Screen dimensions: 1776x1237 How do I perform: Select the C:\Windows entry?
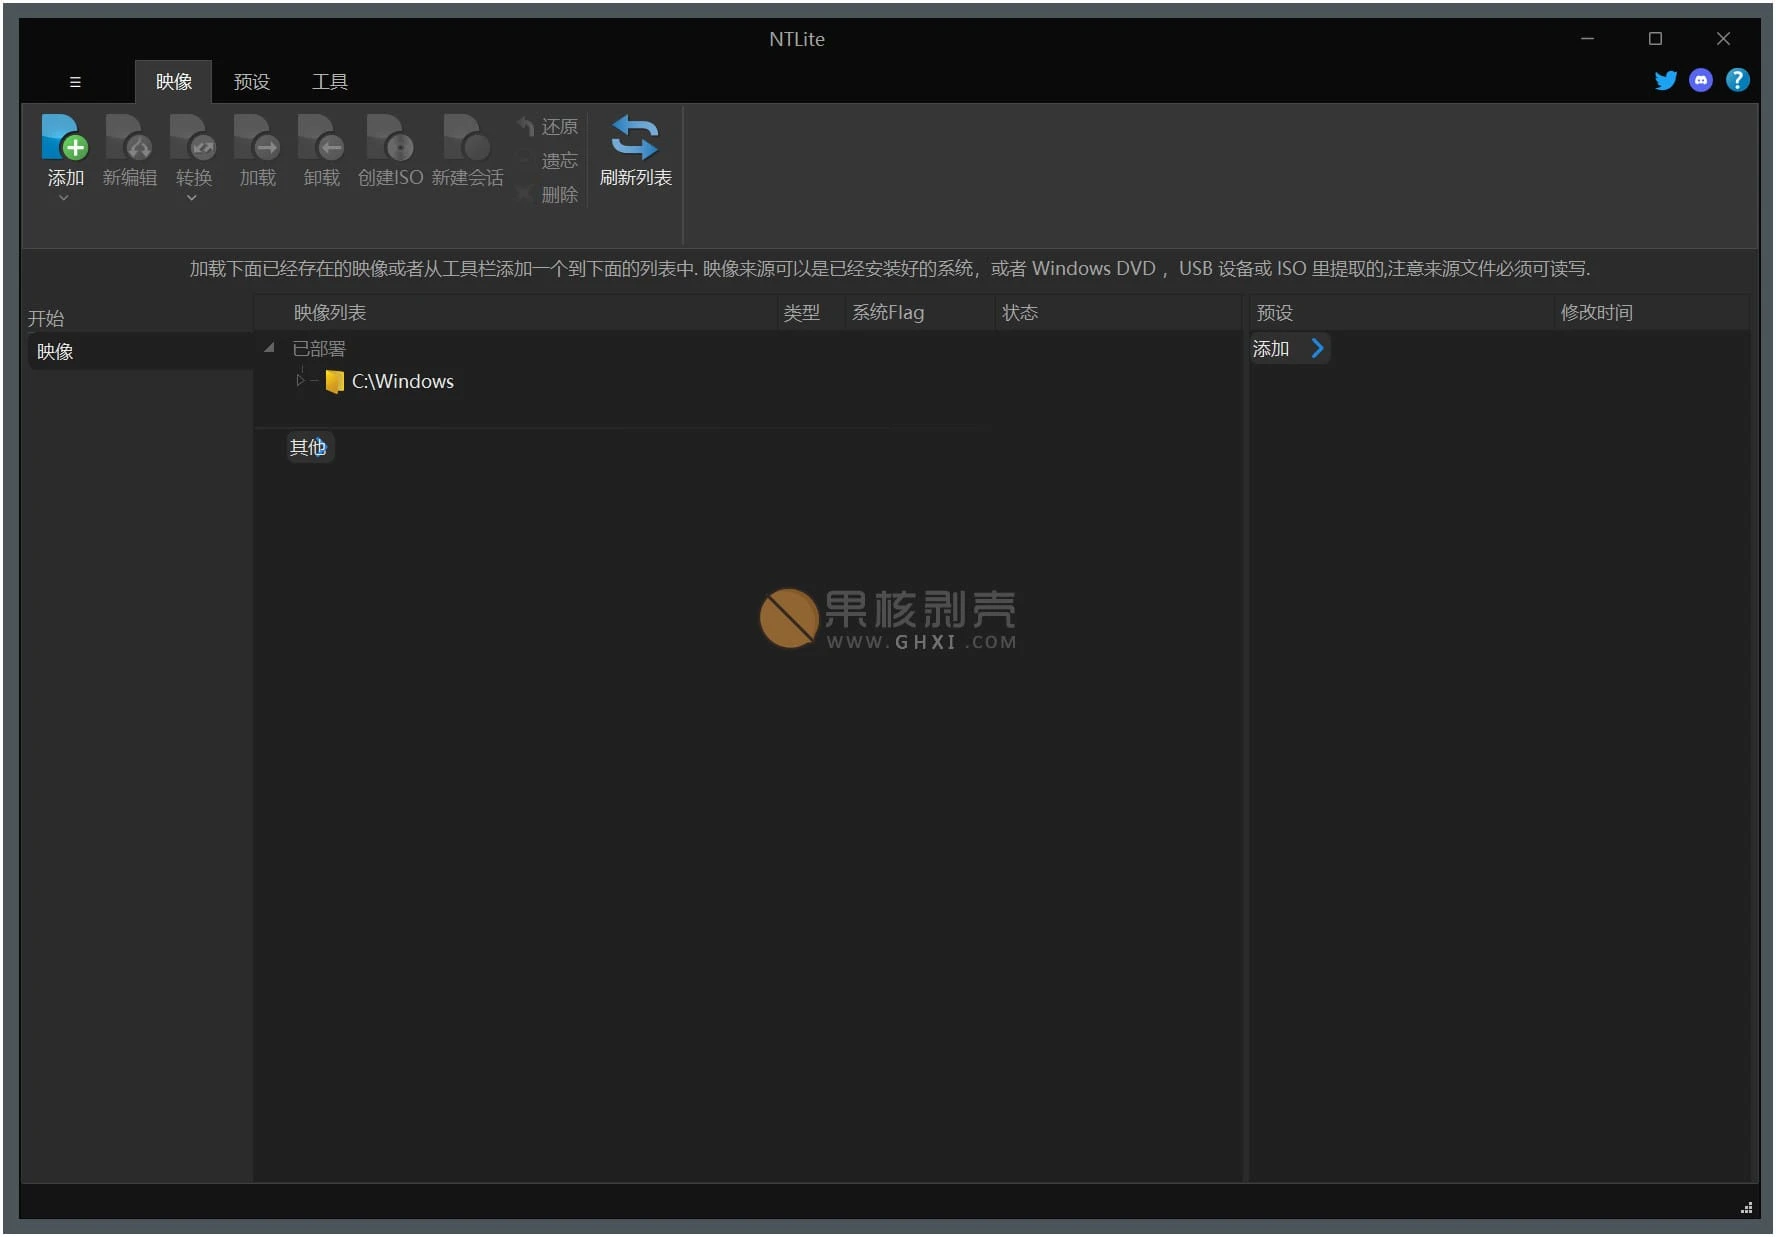402,382
